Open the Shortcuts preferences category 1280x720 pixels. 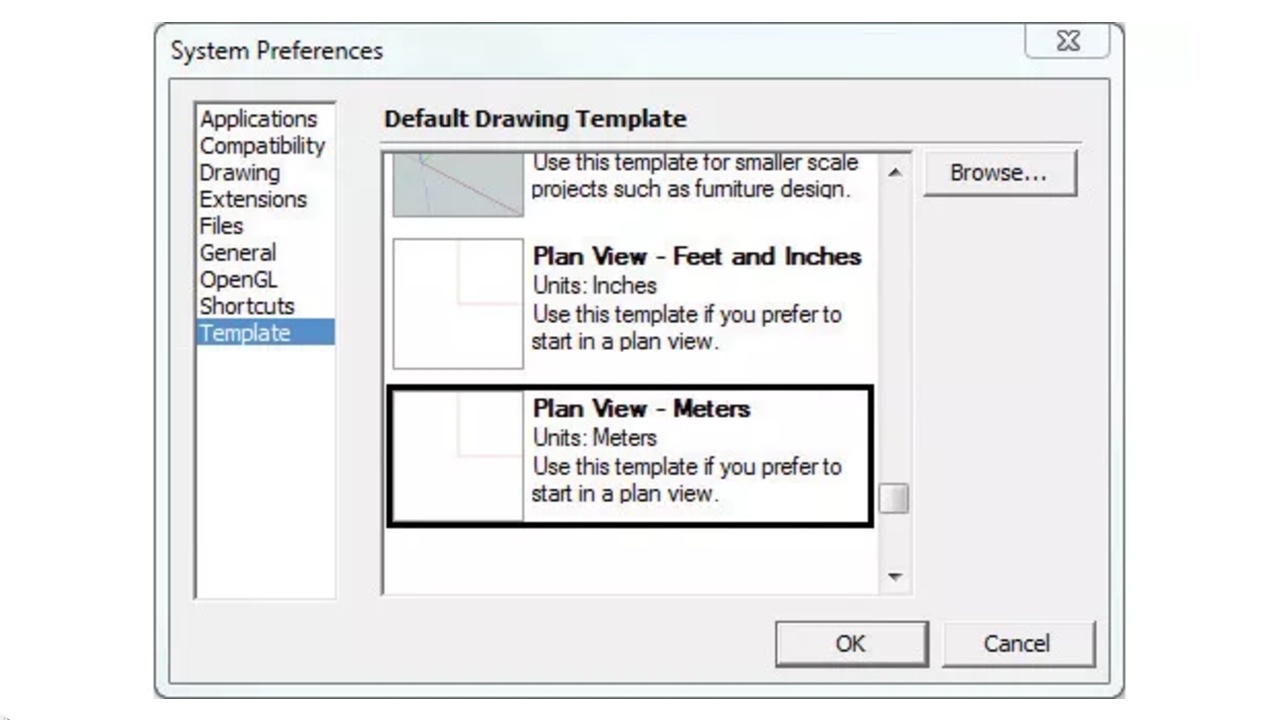247,306
